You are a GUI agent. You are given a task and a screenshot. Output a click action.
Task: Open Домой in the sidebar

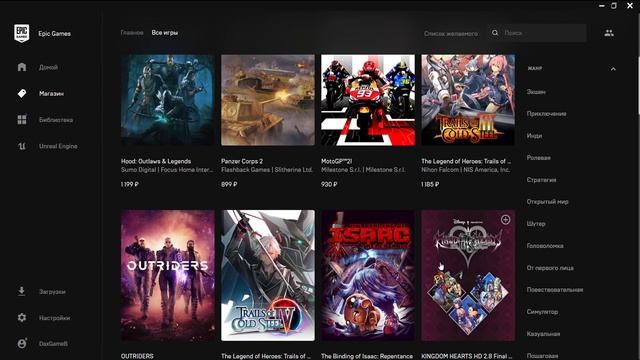tap(48, 67)
